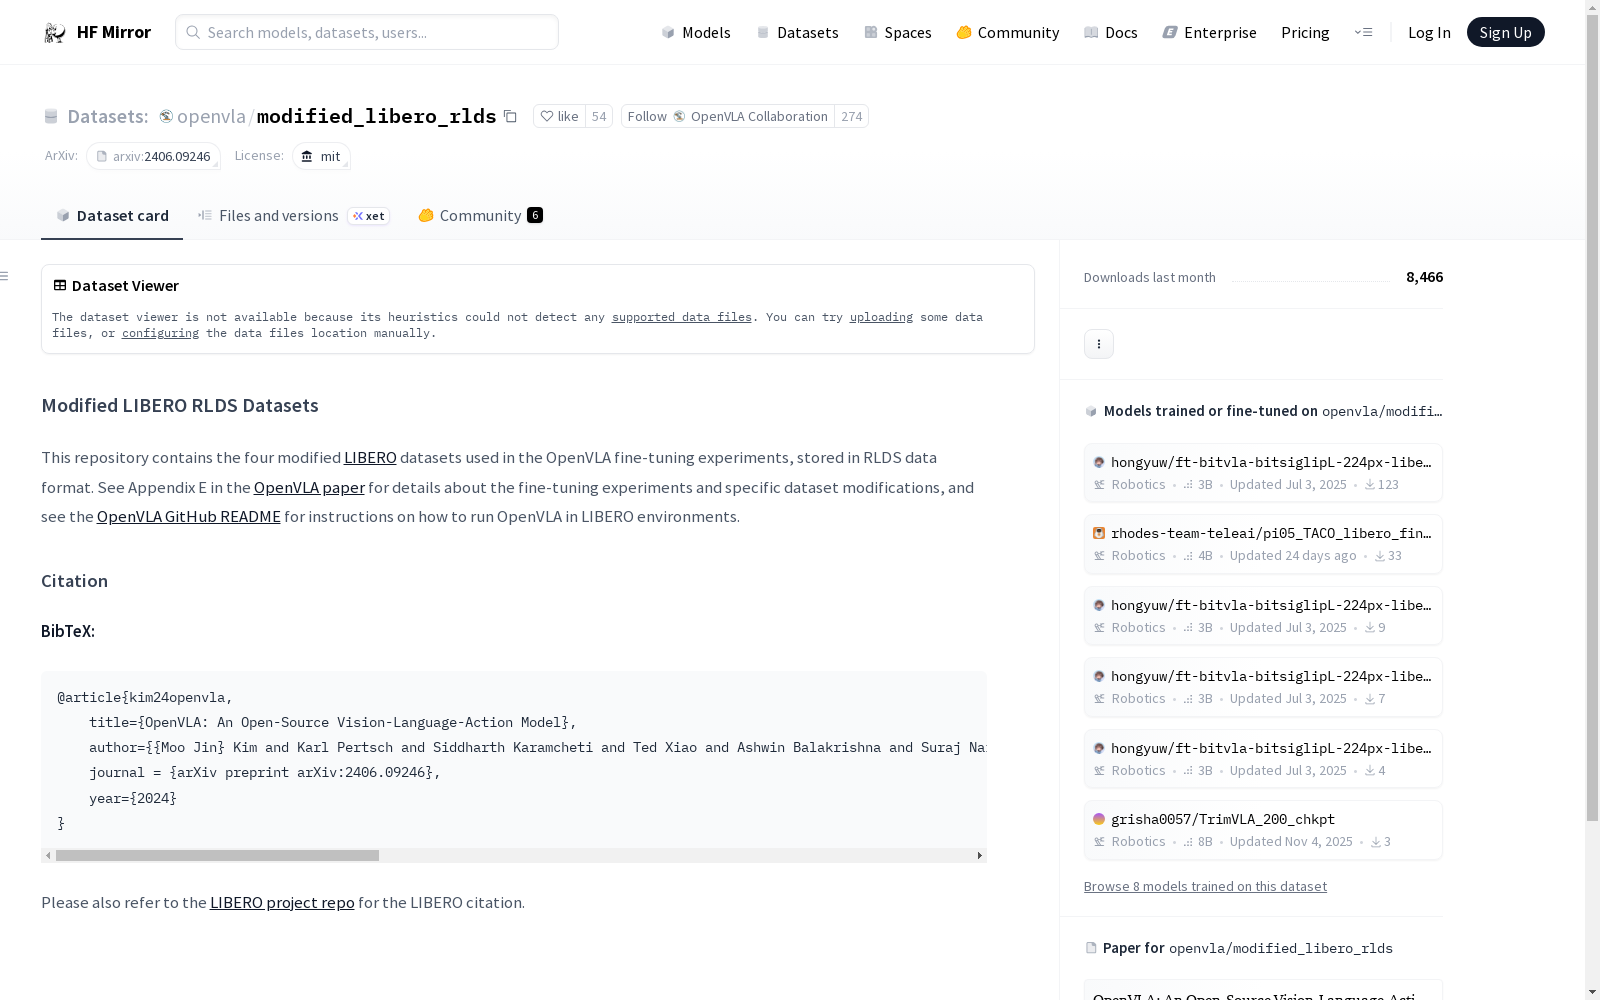
Task: Click the OpenVLA Collaboration avatar in Follow button
Action: tap(679, 116)
